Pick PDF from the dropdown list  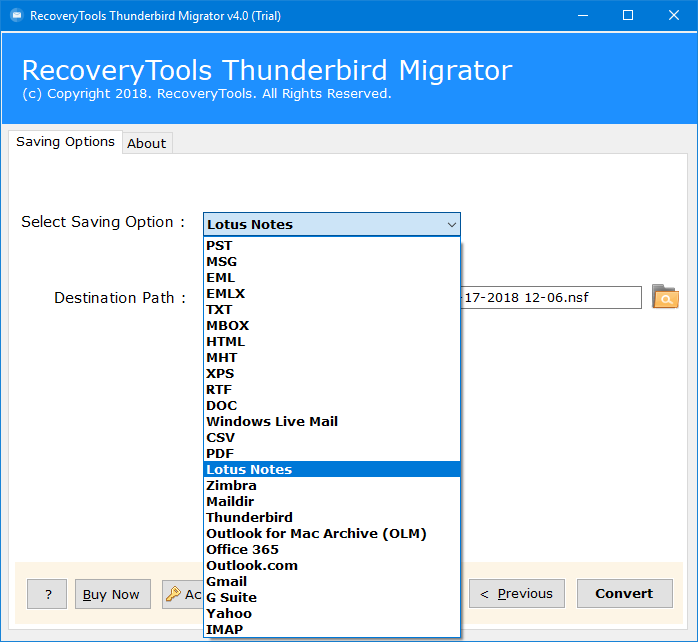coord(332,454)
